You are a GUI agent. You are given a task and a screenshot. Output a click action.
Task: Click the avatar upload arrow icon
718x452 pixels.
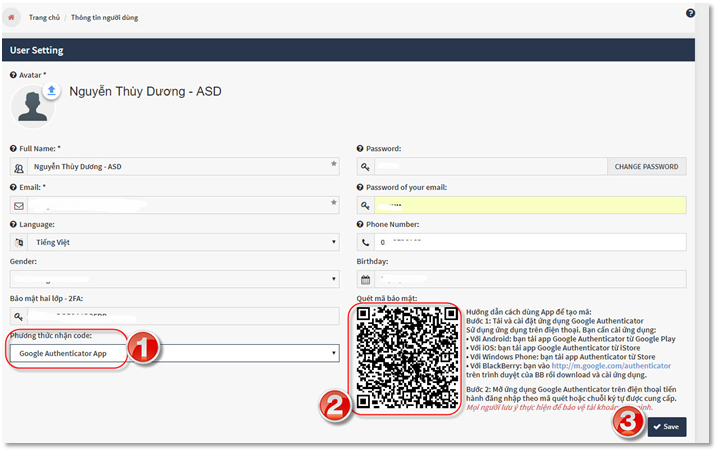click(51, 91)
